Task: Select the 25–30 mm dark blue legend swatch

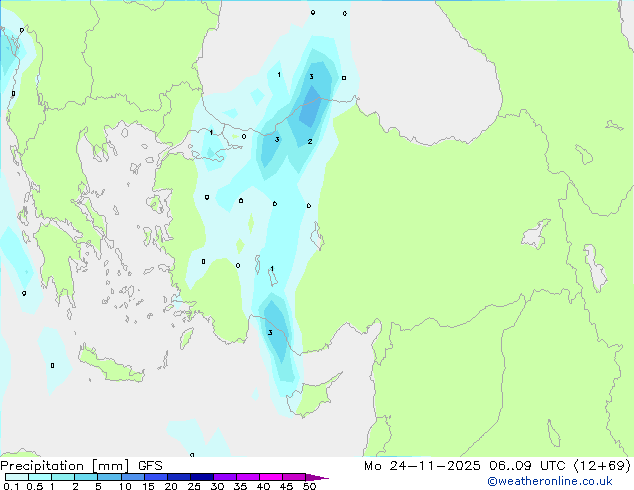Action: (x=201, y=477)
